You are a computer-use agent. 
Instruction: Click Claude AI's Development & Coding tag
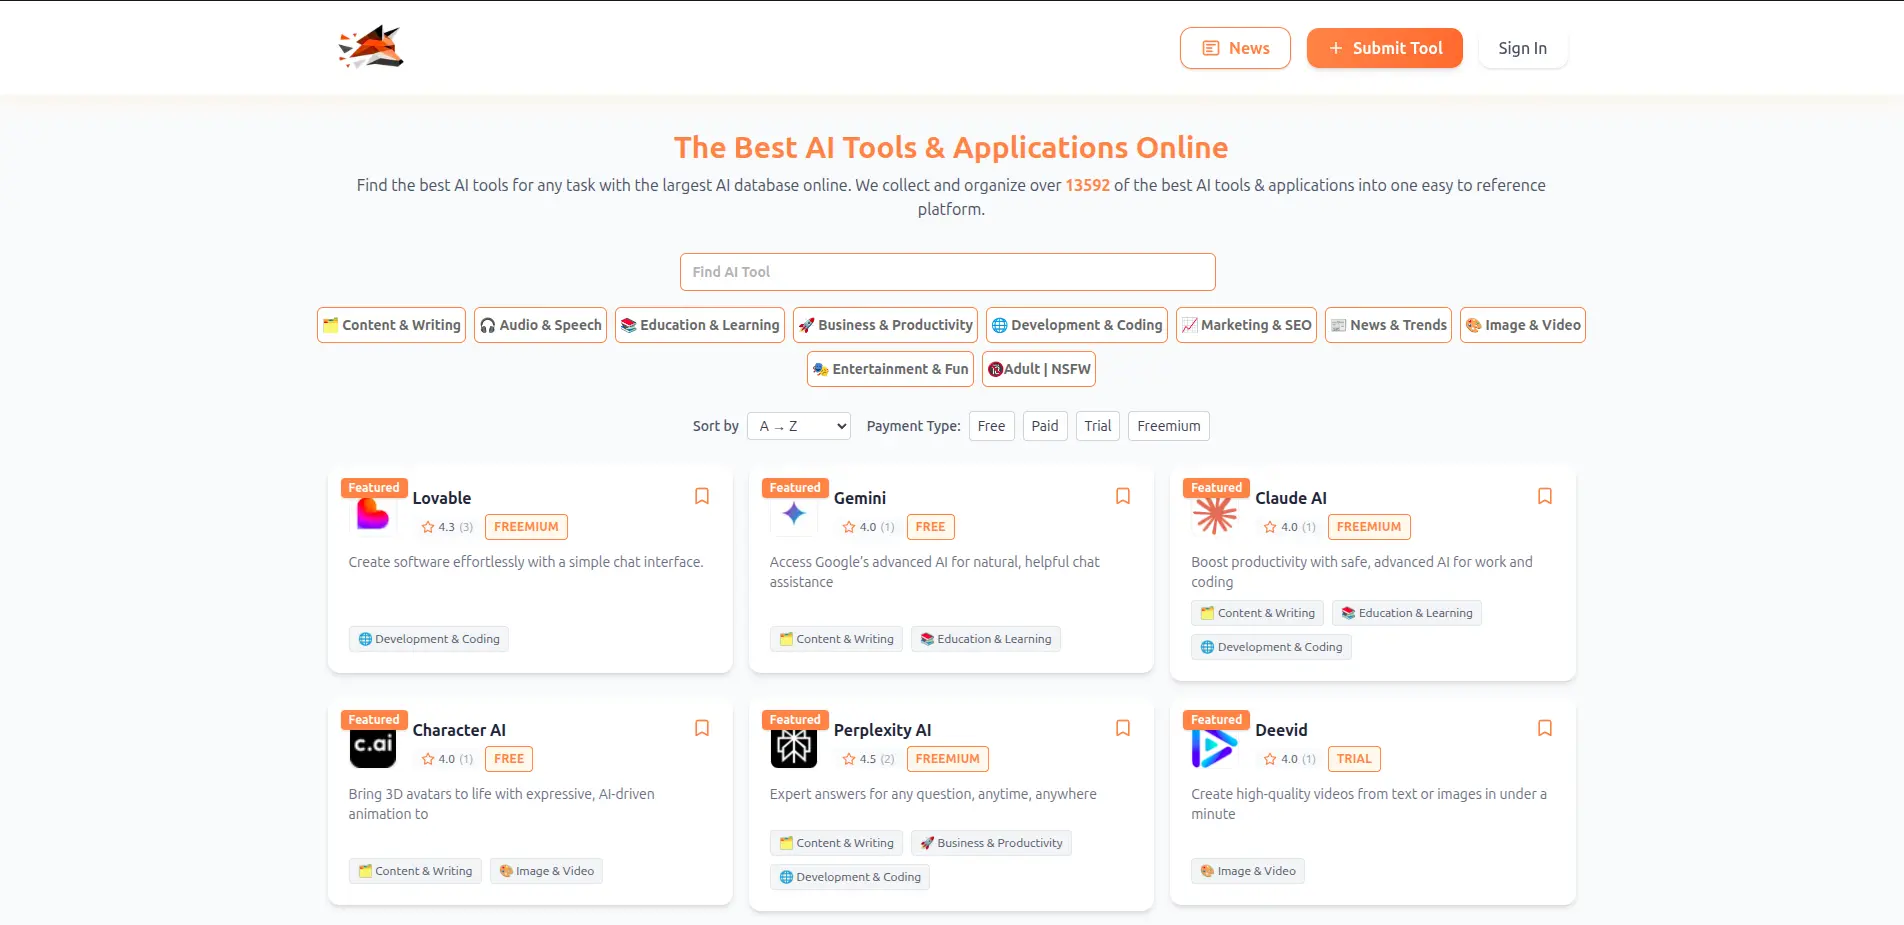[1271, 647]
